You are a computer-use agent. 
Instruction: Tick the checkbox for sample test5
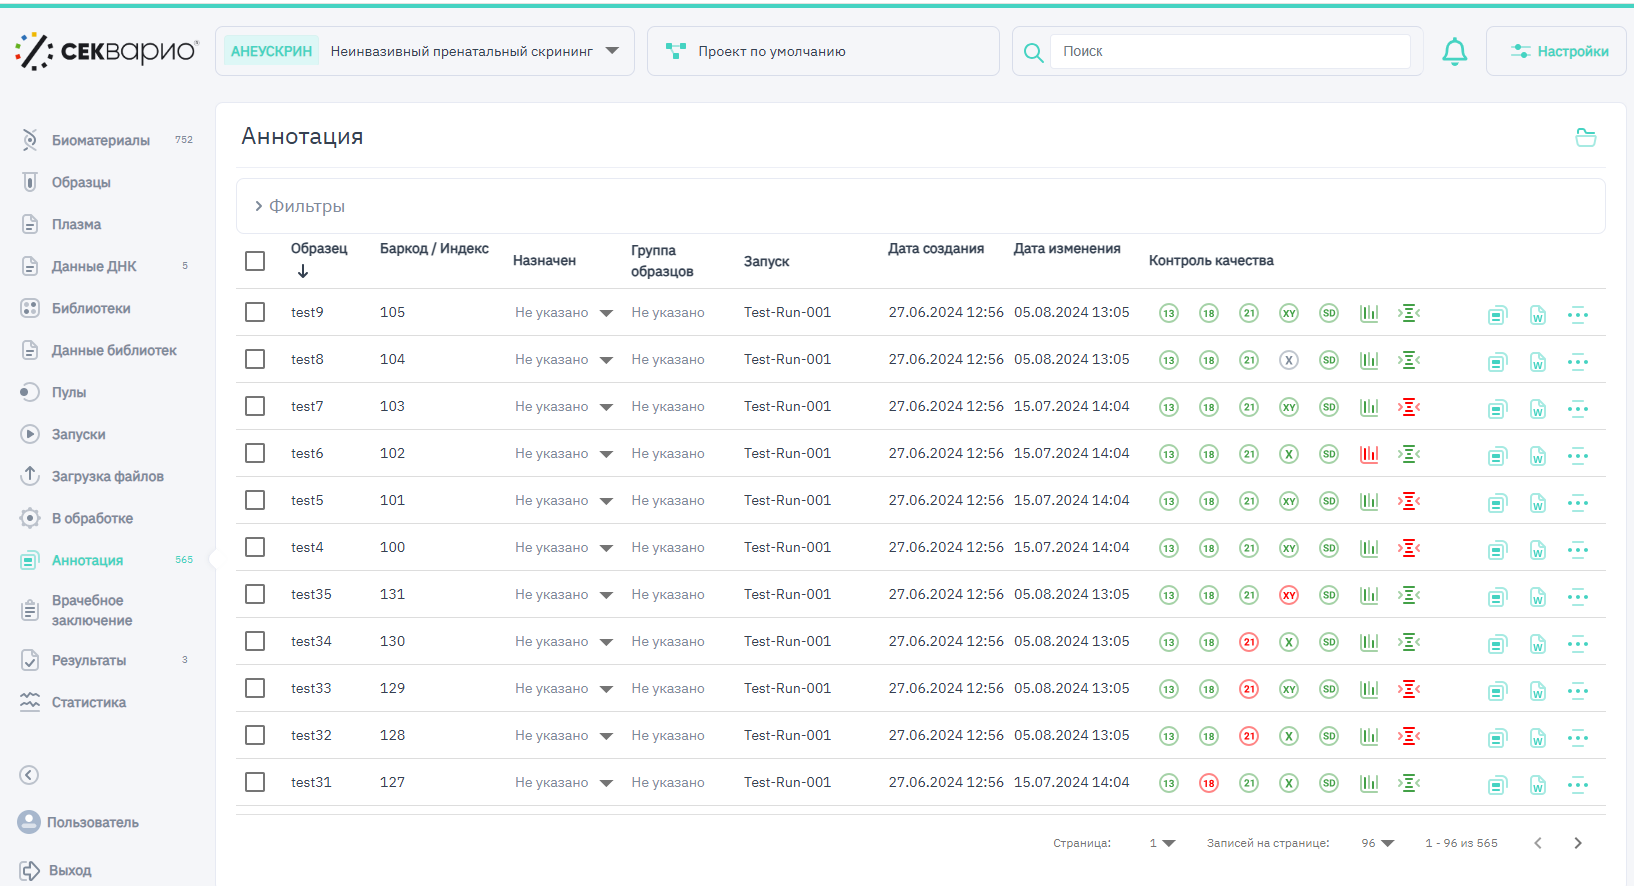tap(255, 500)
